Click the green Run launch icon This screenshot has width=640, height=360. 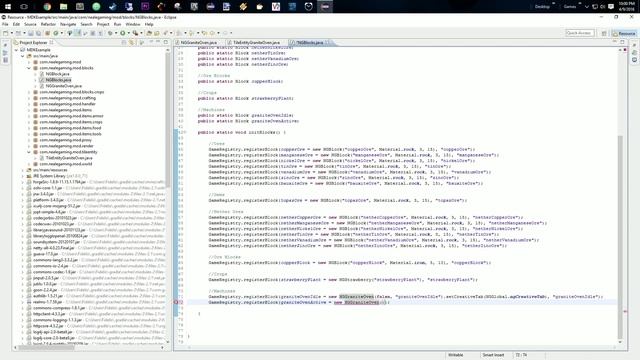click(122, 33)
